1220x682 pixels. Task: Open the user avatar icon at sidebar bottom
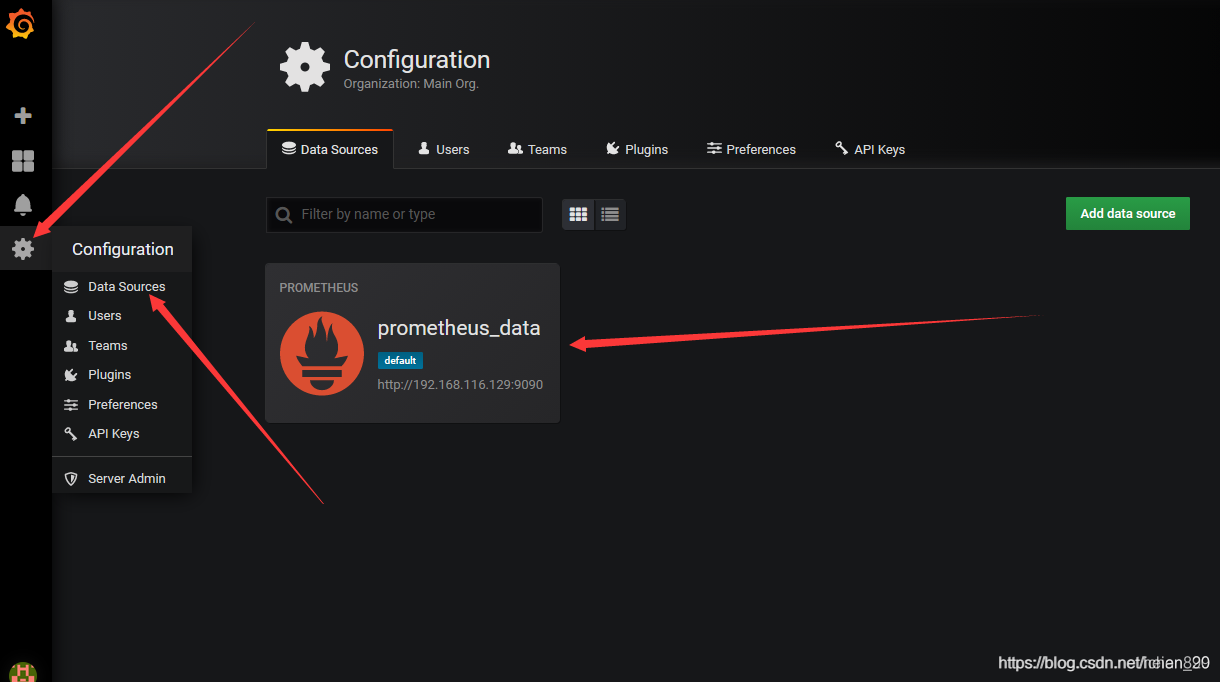[23, 672]
